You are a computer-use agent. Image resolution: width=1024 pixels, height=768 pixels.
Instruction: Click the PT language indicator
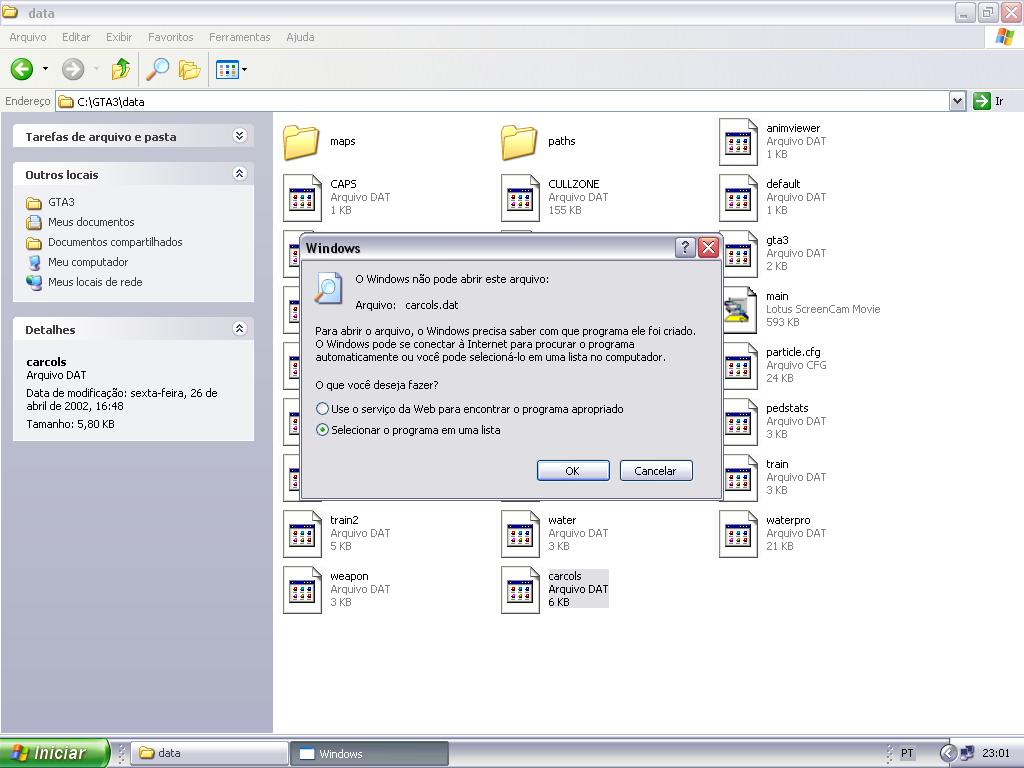click(907, 753)
